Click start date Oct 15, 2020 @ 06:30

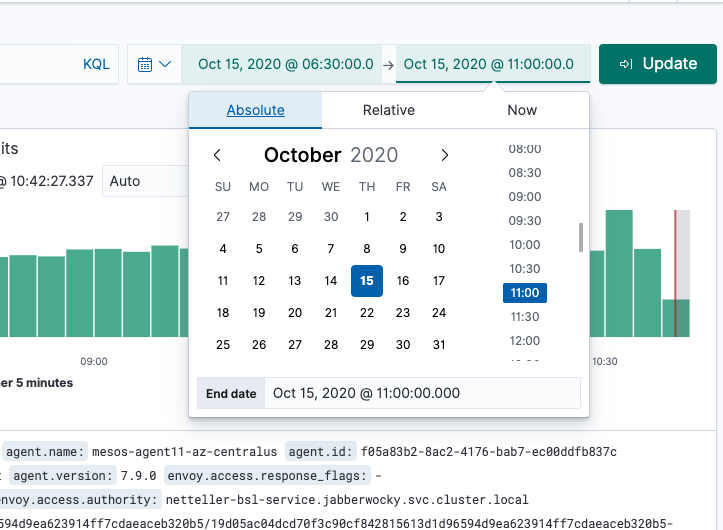286,64
